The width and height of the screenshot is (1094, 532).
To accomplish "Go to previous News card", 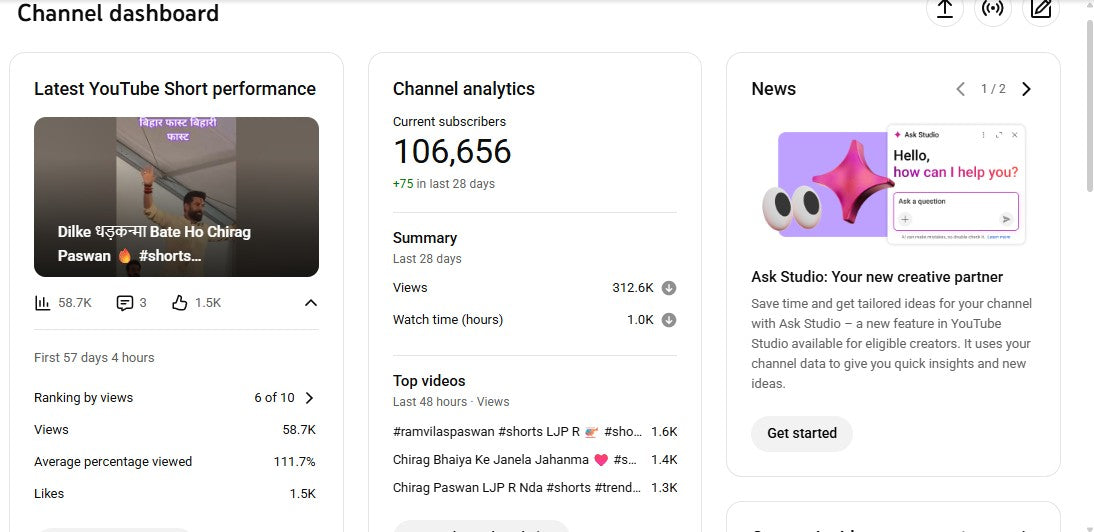I will pyautogui.click(x=960, y=89).
